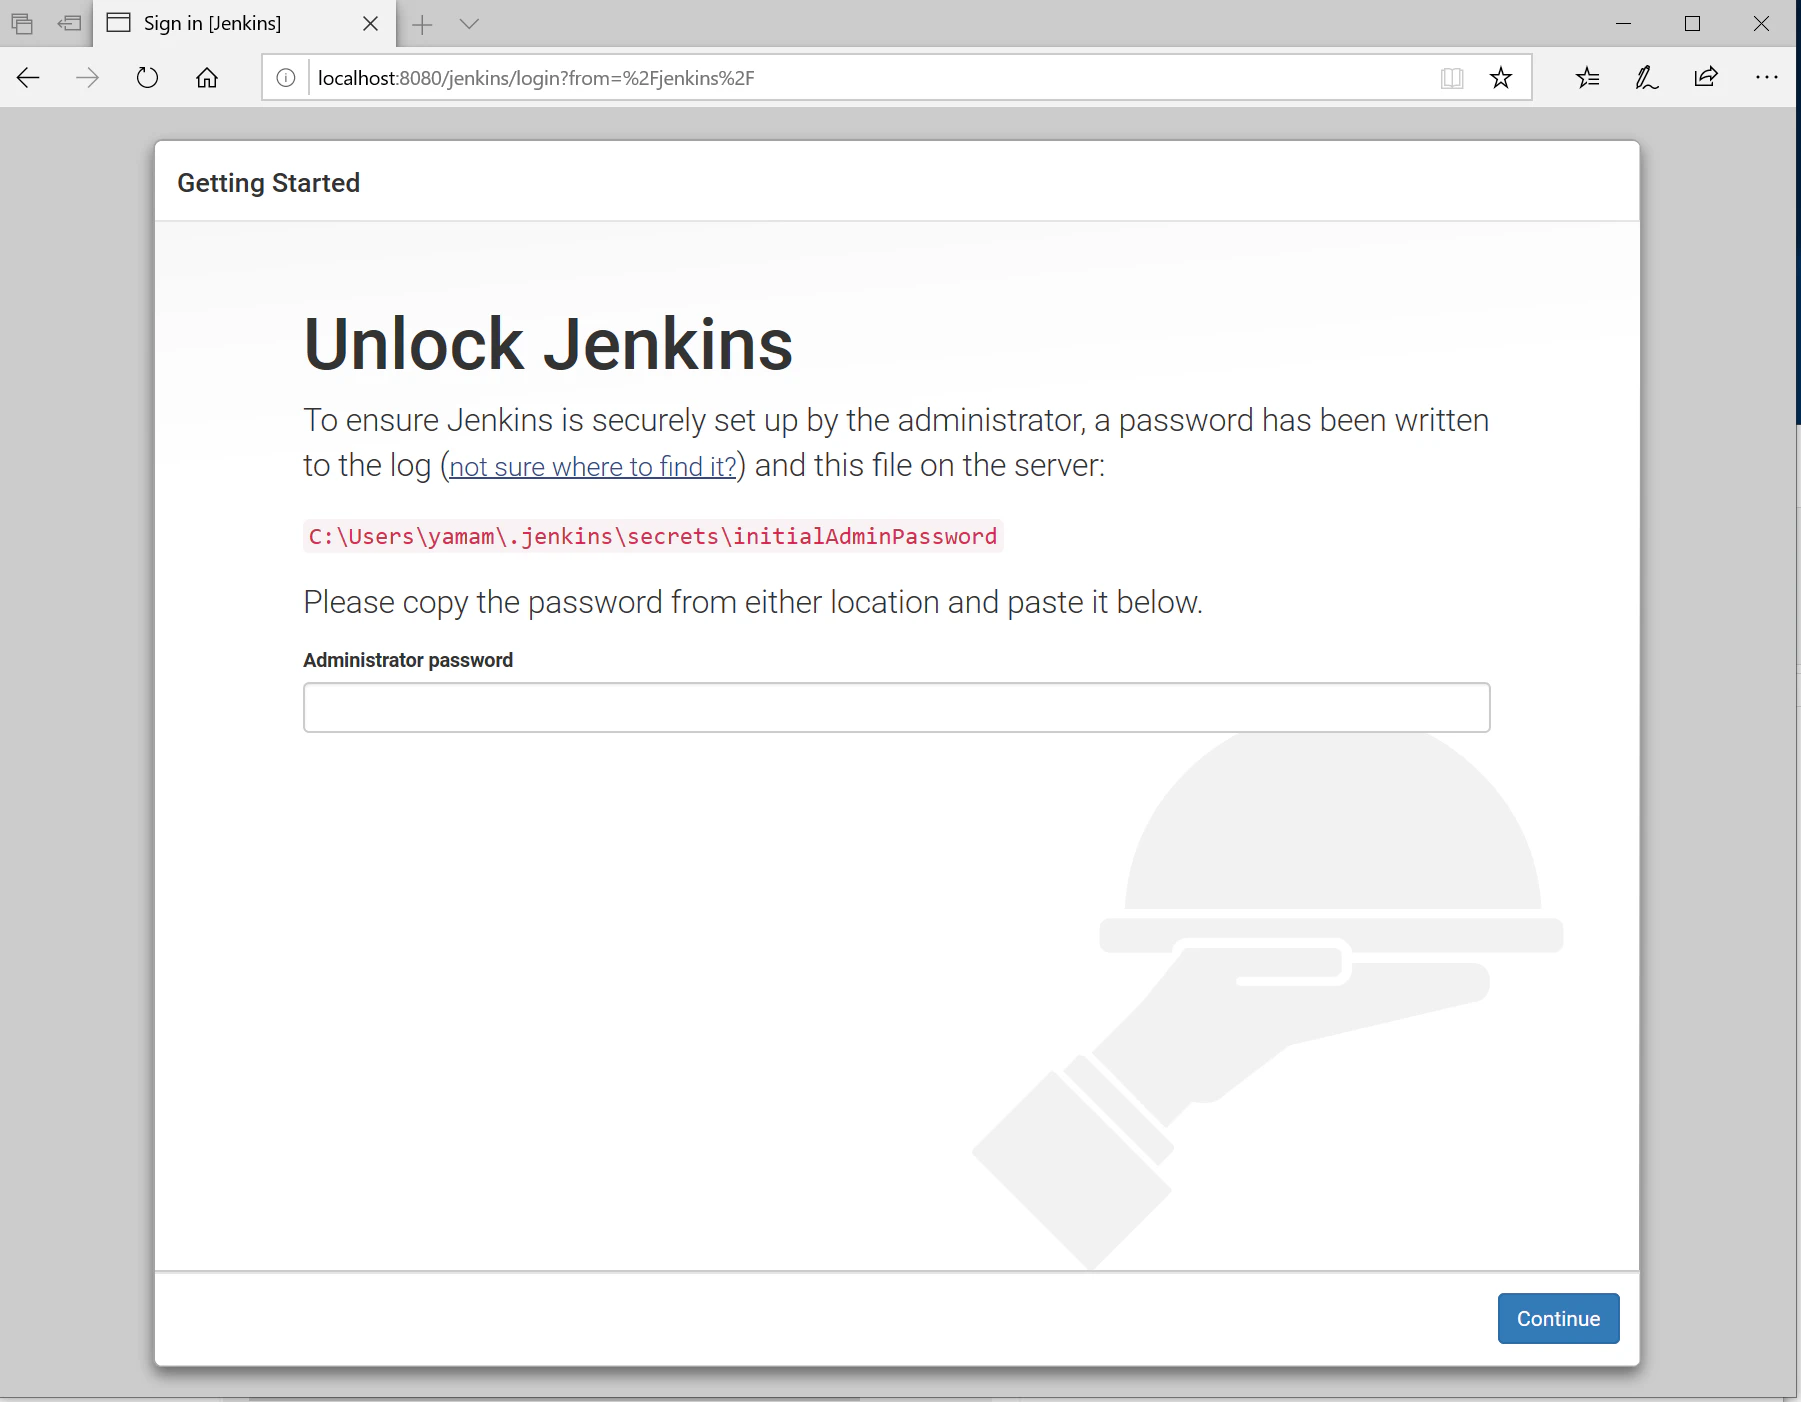Click the Getting Started title
Screen dimensions: 1801x1402
coord(269,183)
